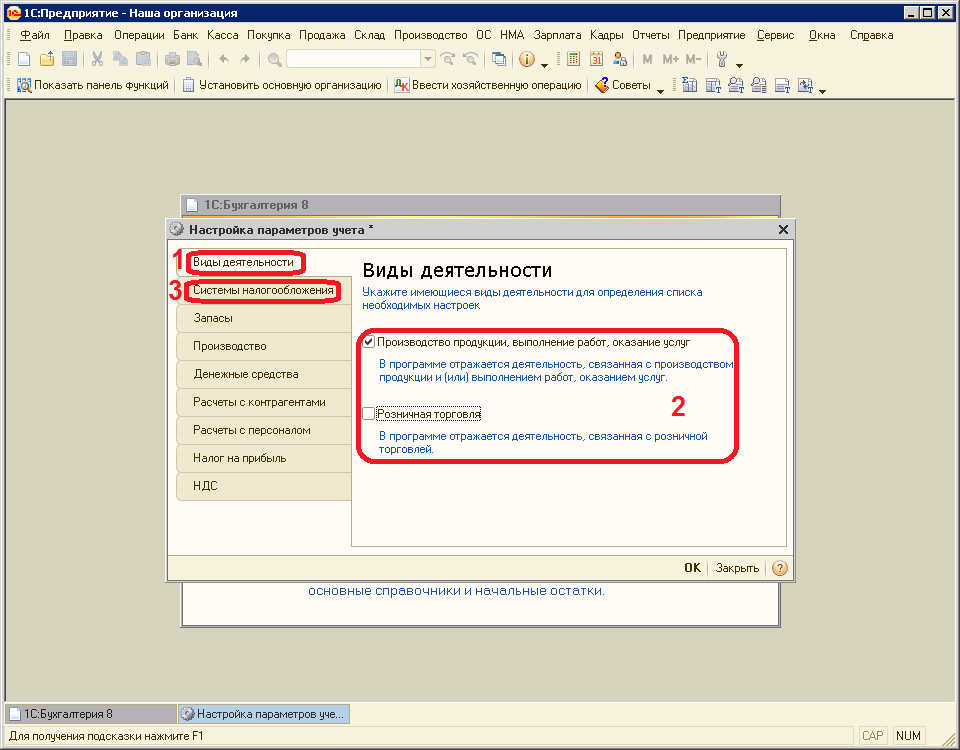Click the Redo arrow icon

tap(245, 59)
